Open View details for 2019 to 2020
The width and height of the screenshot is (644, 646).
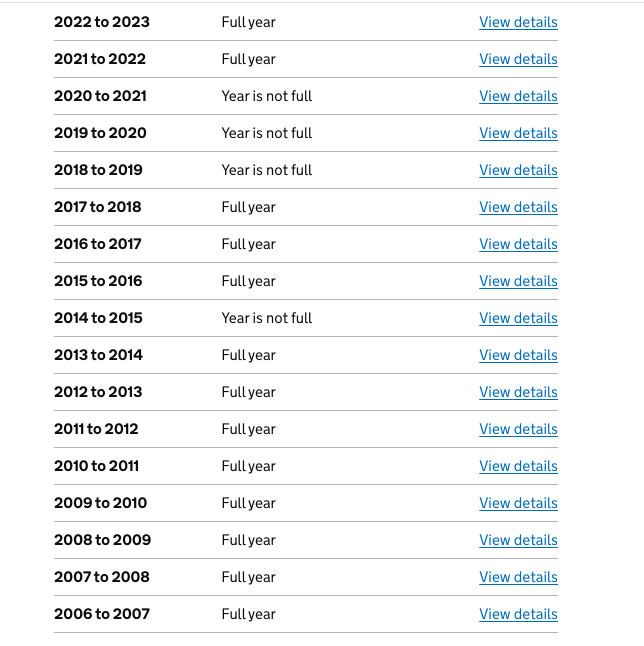tap(518, 133)
